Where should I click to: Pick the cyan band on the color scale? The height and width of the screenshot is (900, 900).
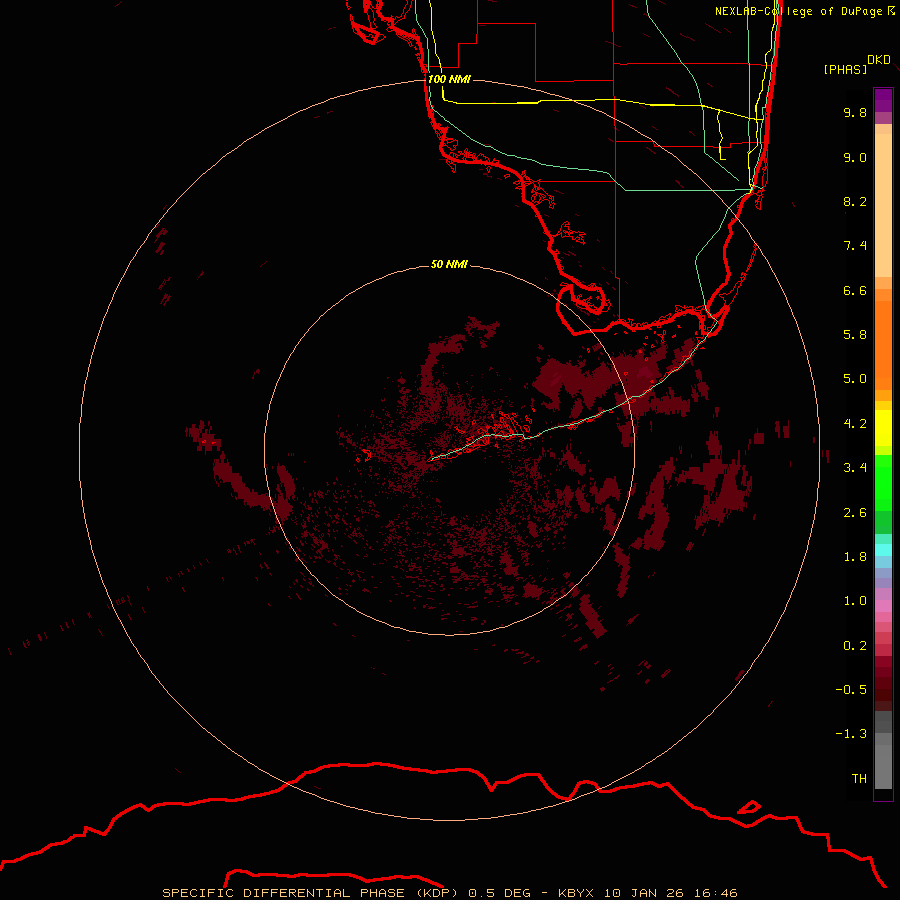pyautogui.click(x=883, y=550)
